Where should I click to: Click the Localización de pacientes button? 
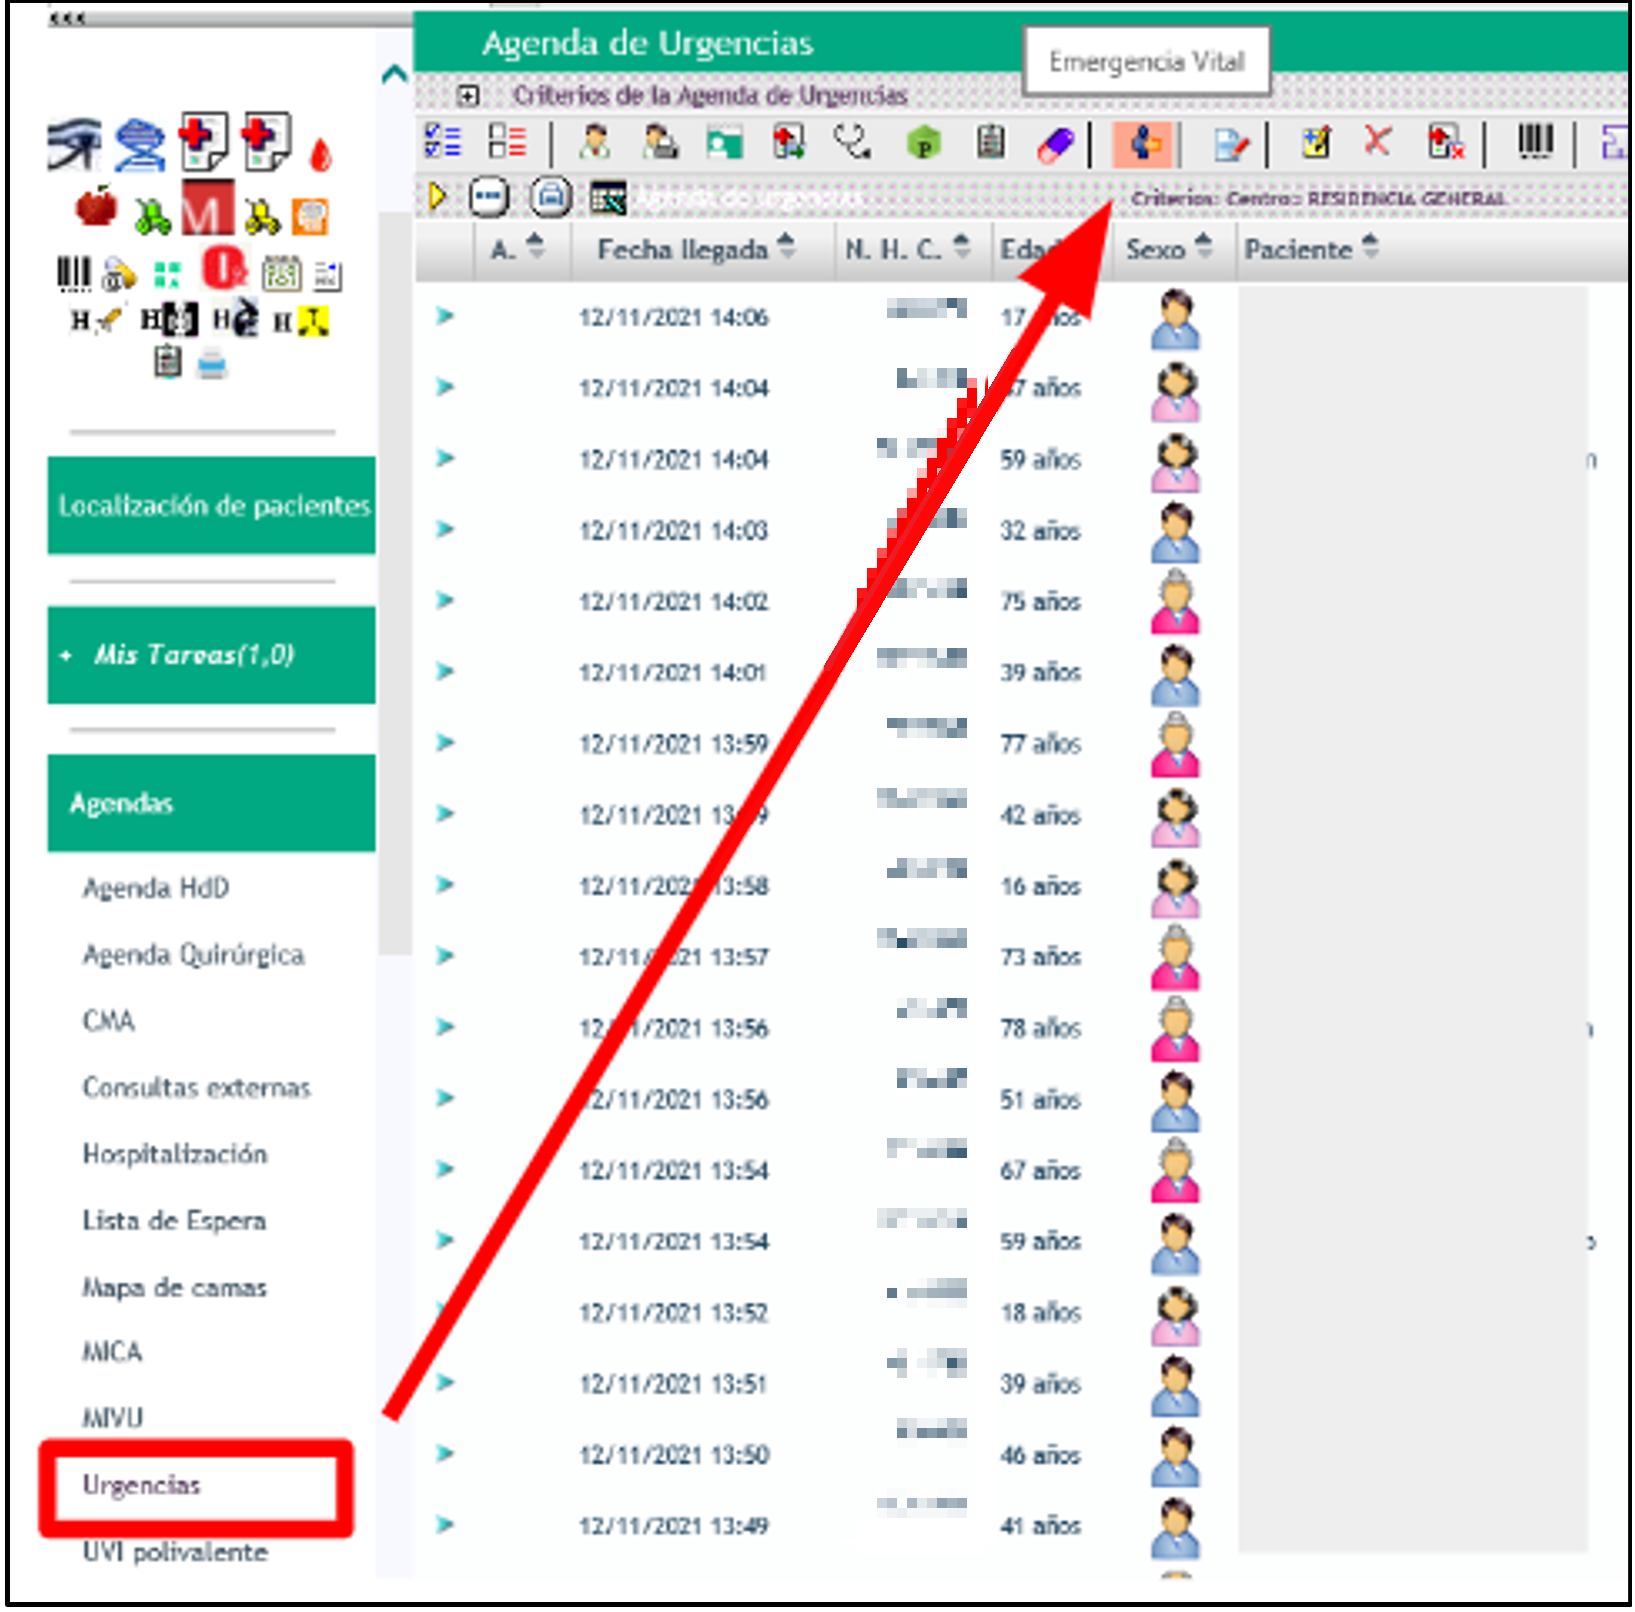pyautogui.click(x=212, y=506)
